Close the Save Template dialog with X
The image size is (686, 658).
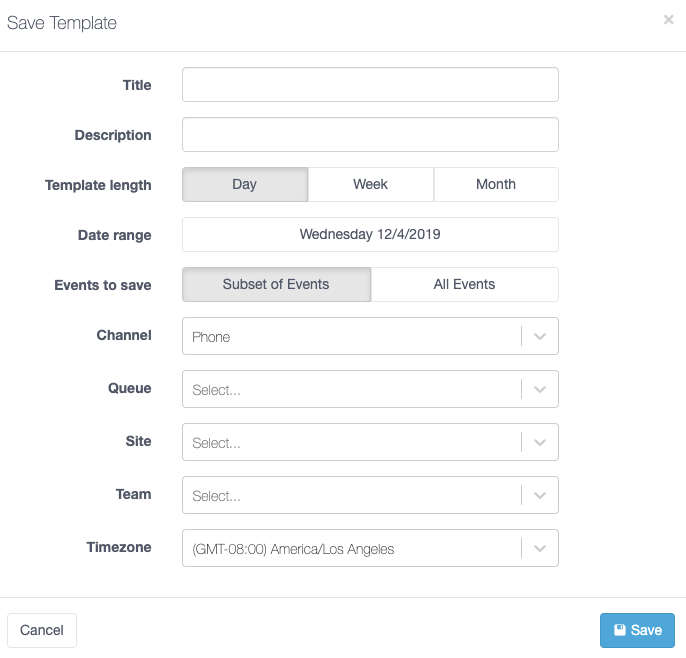(668, 19)
